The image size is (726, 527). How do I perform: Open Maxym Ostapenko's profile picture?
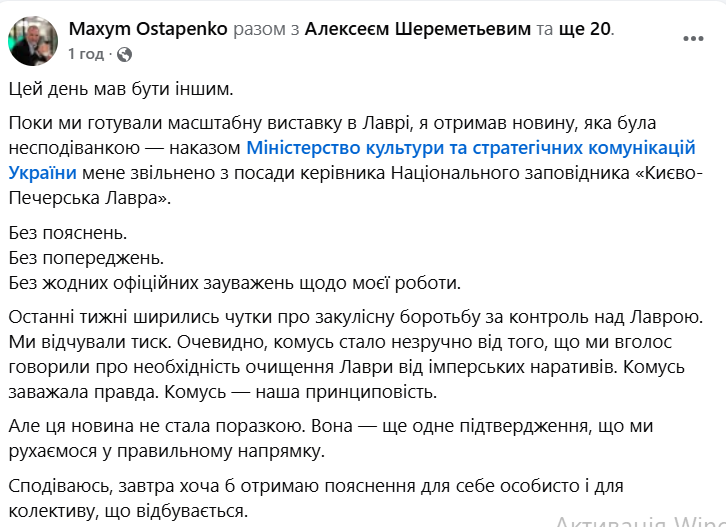[33, 40]
